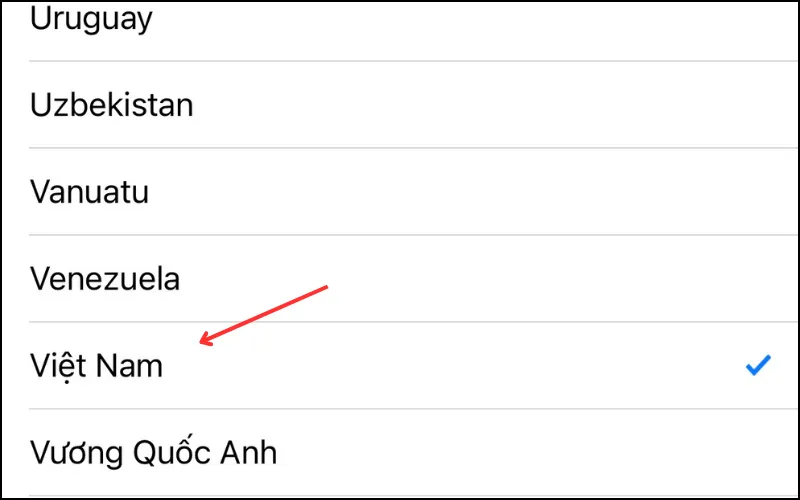The image size is (800, 500).
Task: Click the Venezuela text label
Action: (x=105, y=279)
